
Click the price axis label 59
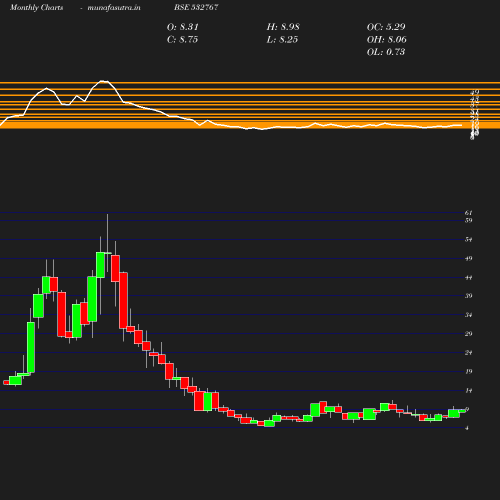point(468,220)
